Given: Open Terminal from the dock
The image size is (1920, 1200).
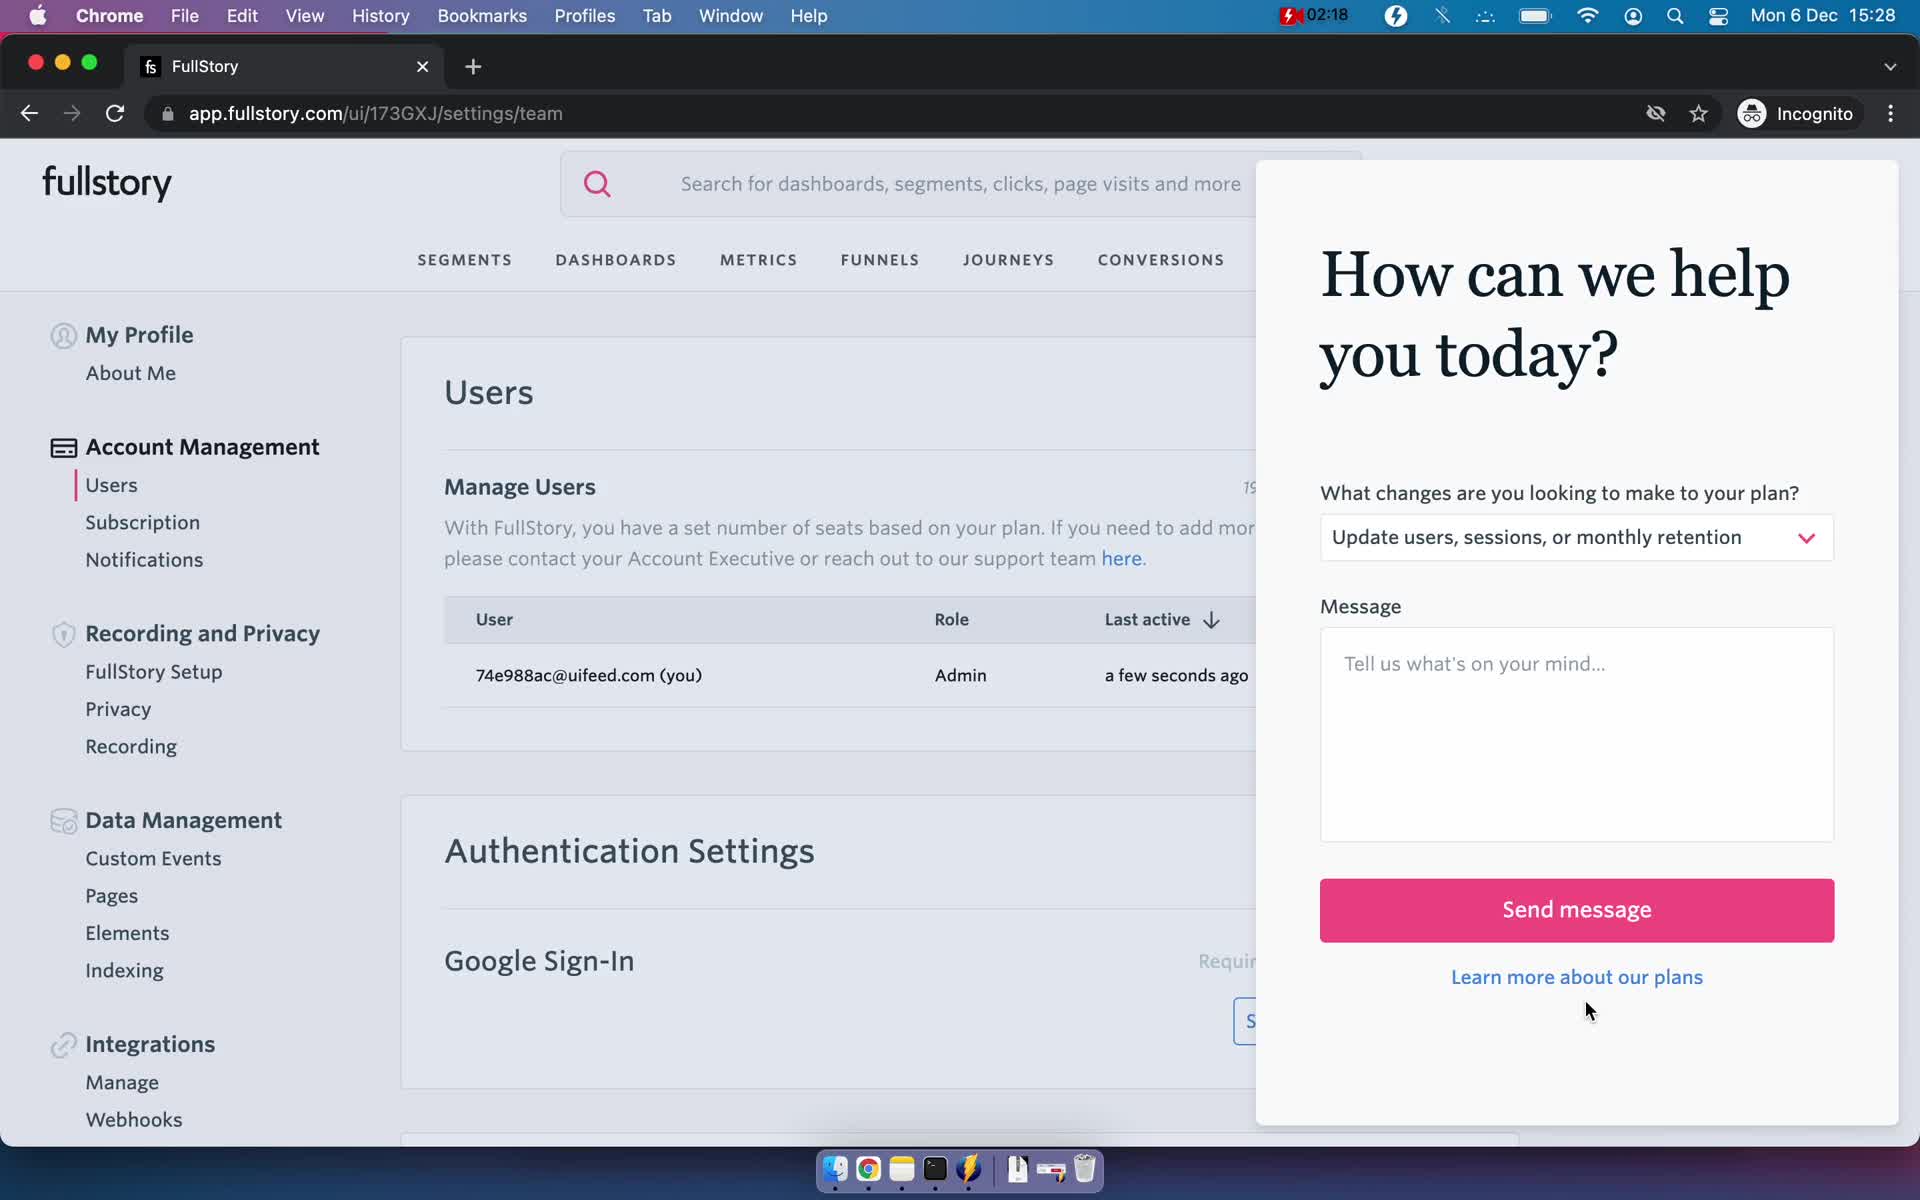Looking at the screenshot, I should [935, 1169].
